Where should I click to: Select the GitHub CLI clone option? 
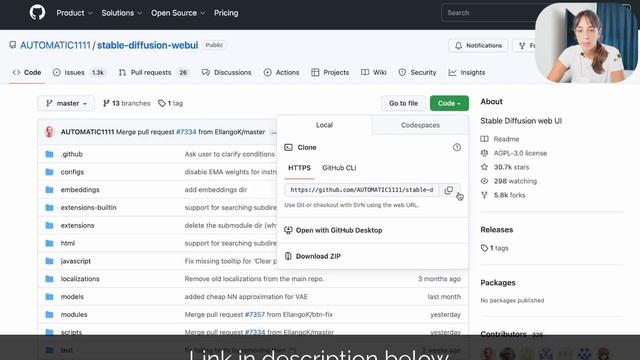[x=339, y=168]
